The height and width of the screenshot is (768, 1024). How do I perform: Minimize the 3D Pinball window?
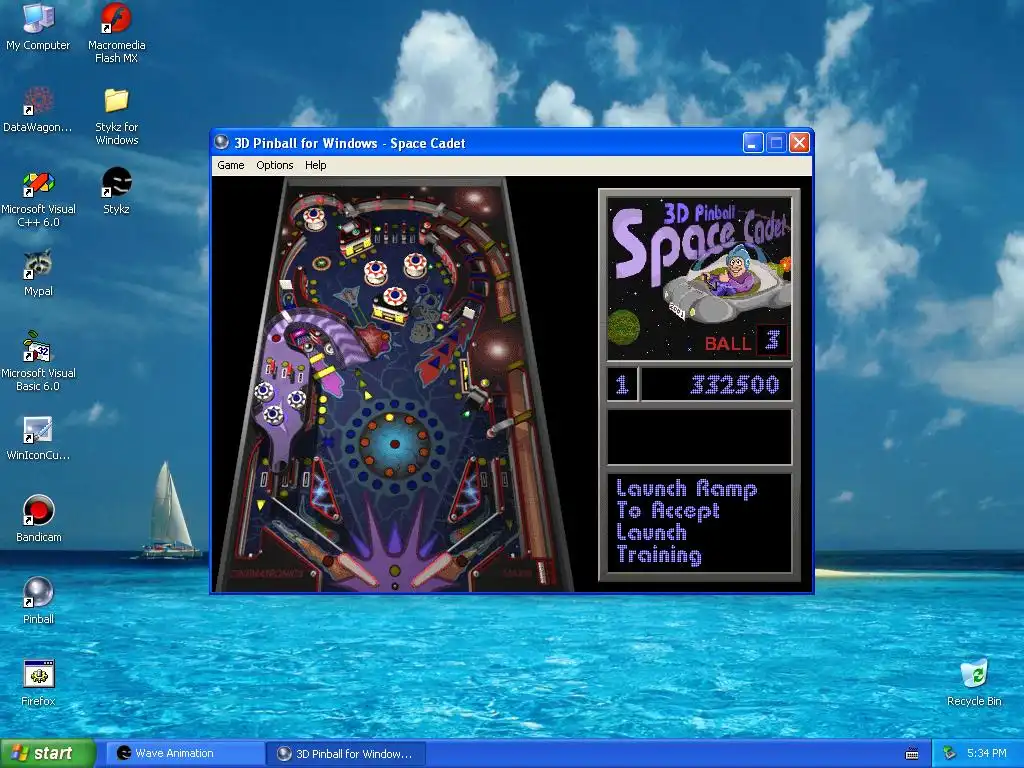753,142
